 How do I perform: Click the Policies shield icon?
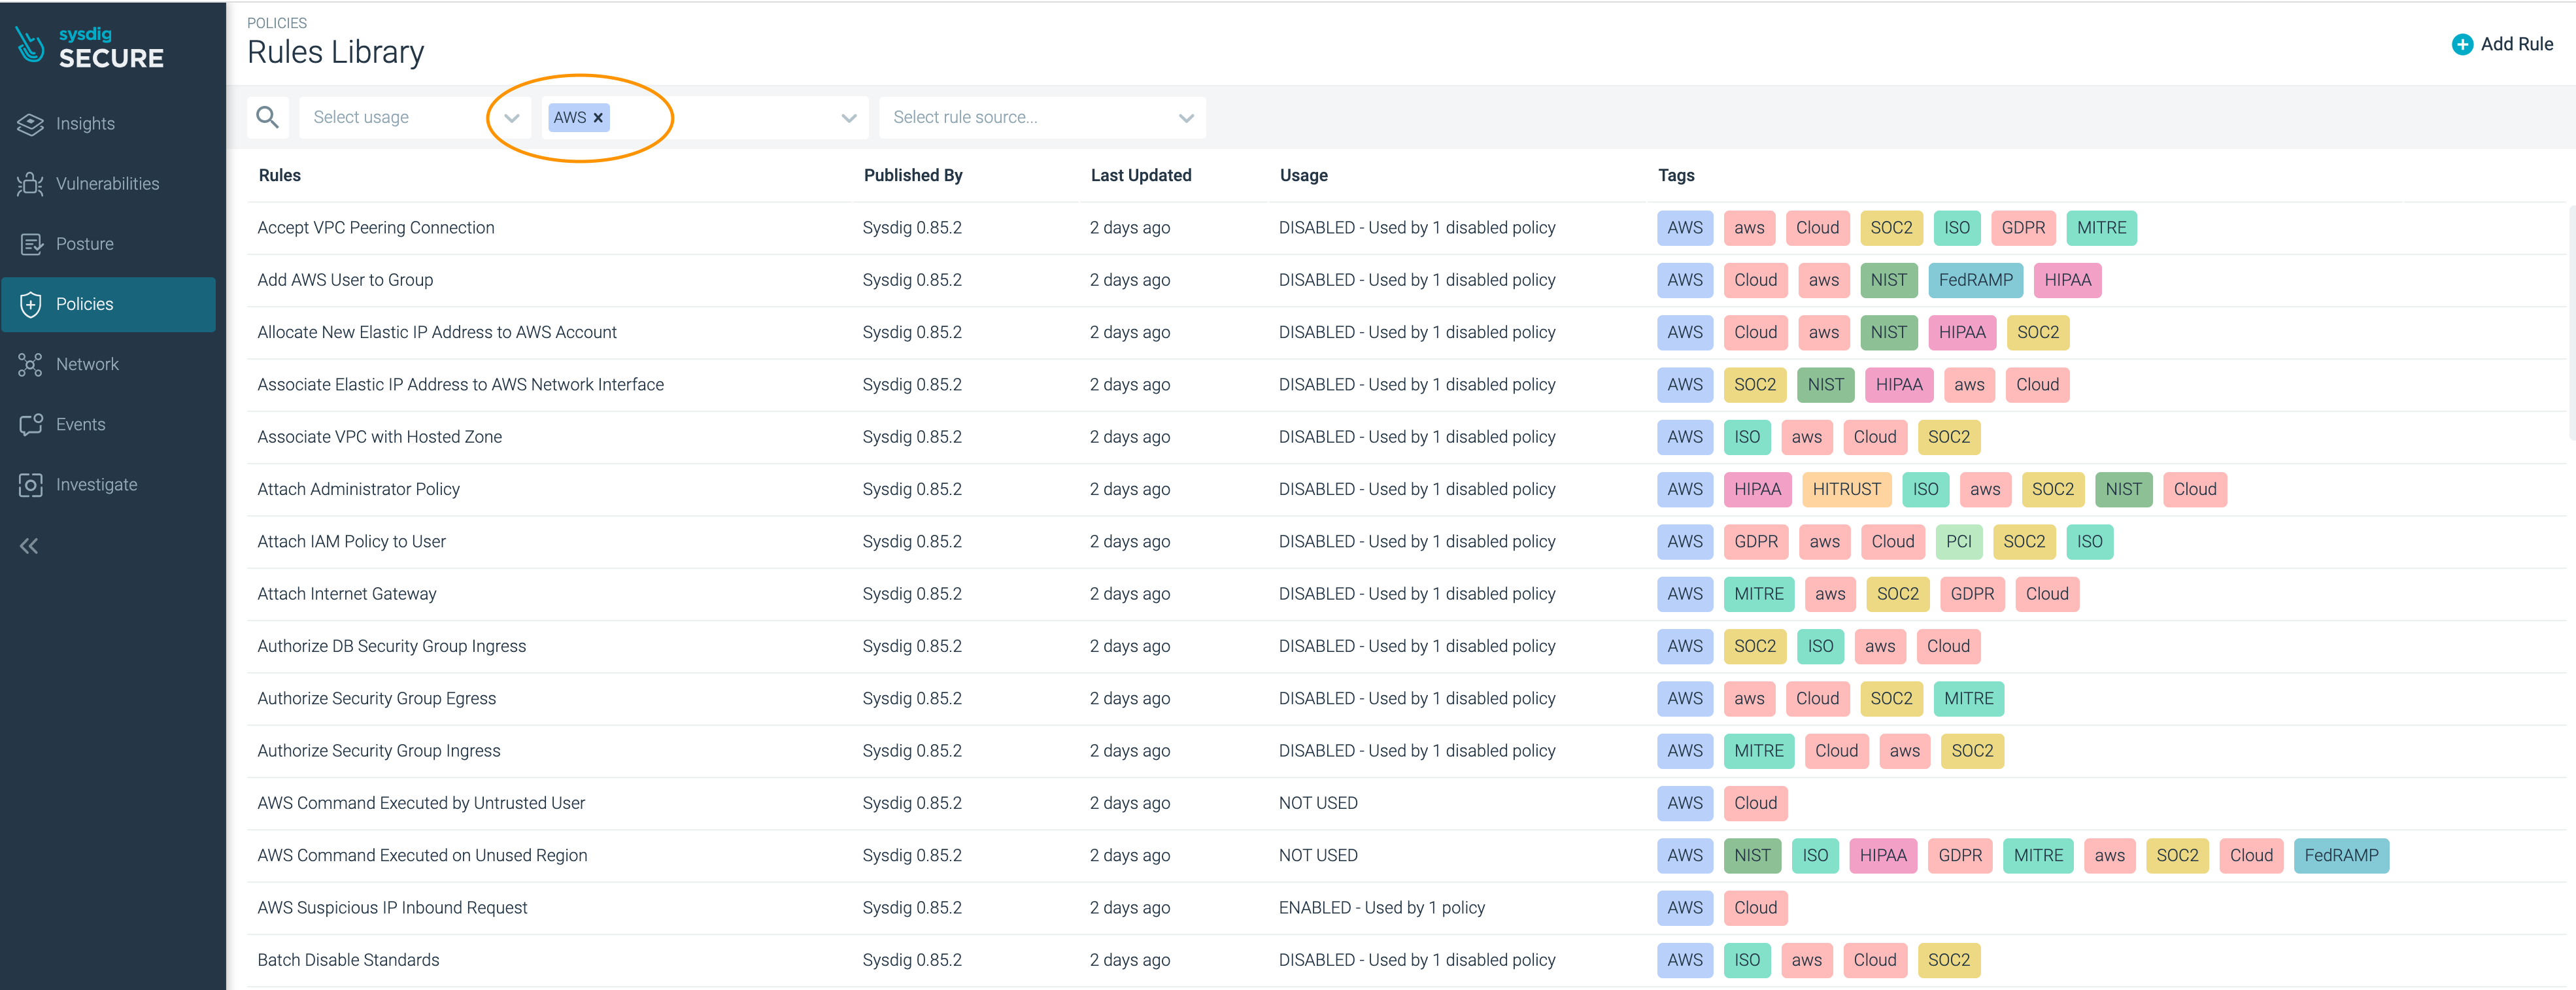coord(30,304)
